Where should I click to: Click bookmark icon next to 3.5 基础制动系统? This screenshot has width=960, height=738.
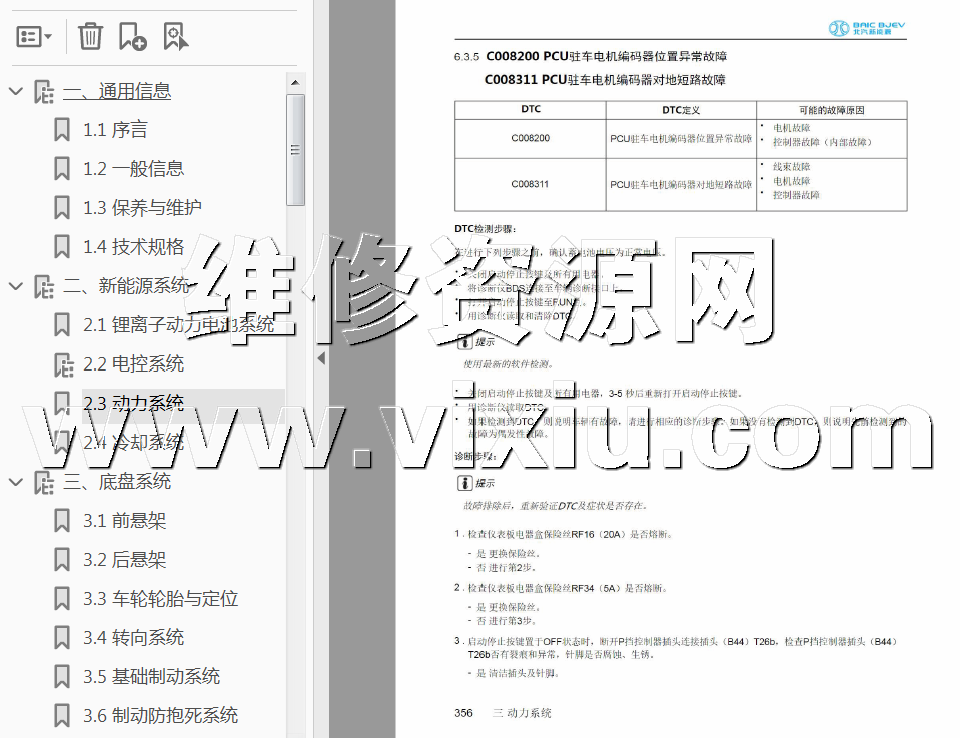[62, 677]
